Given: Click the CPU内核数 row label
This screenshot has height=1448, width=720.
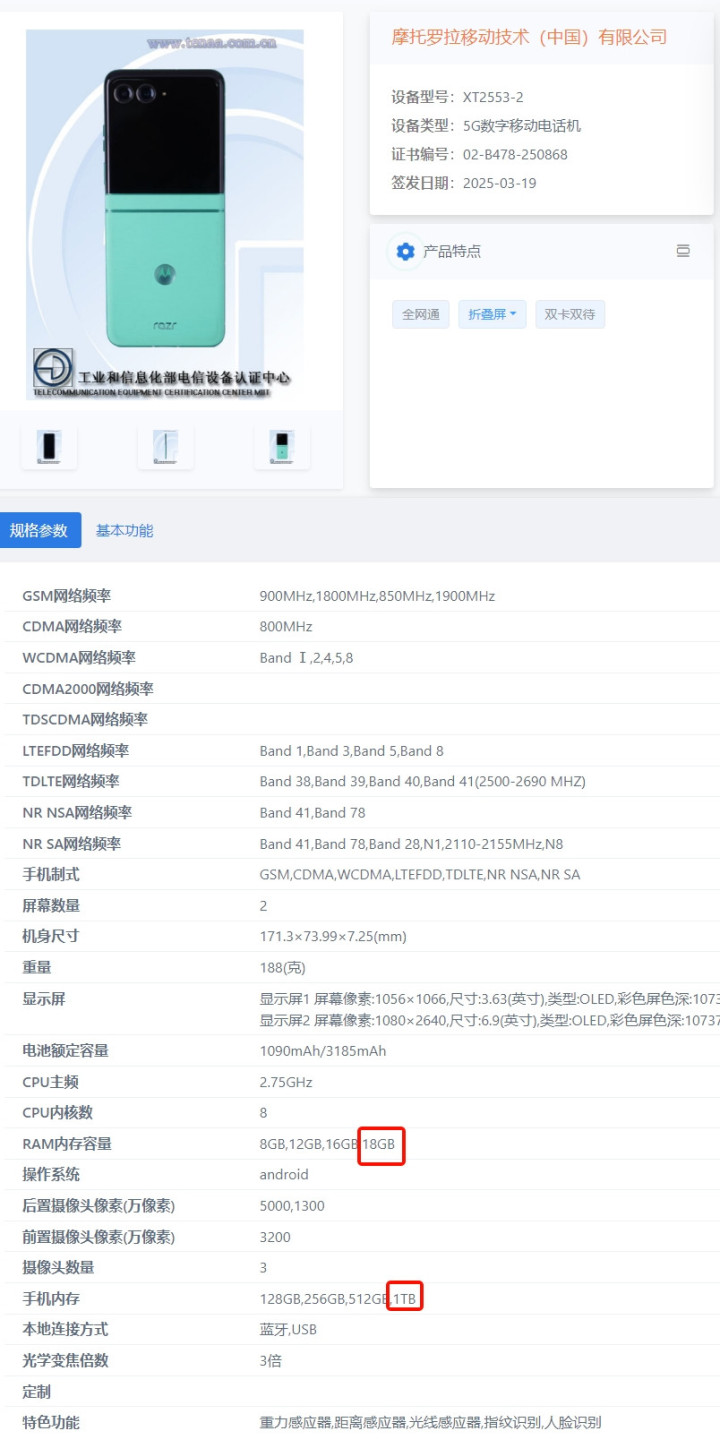Looking at the screenshot, I should click(59, 1113).
